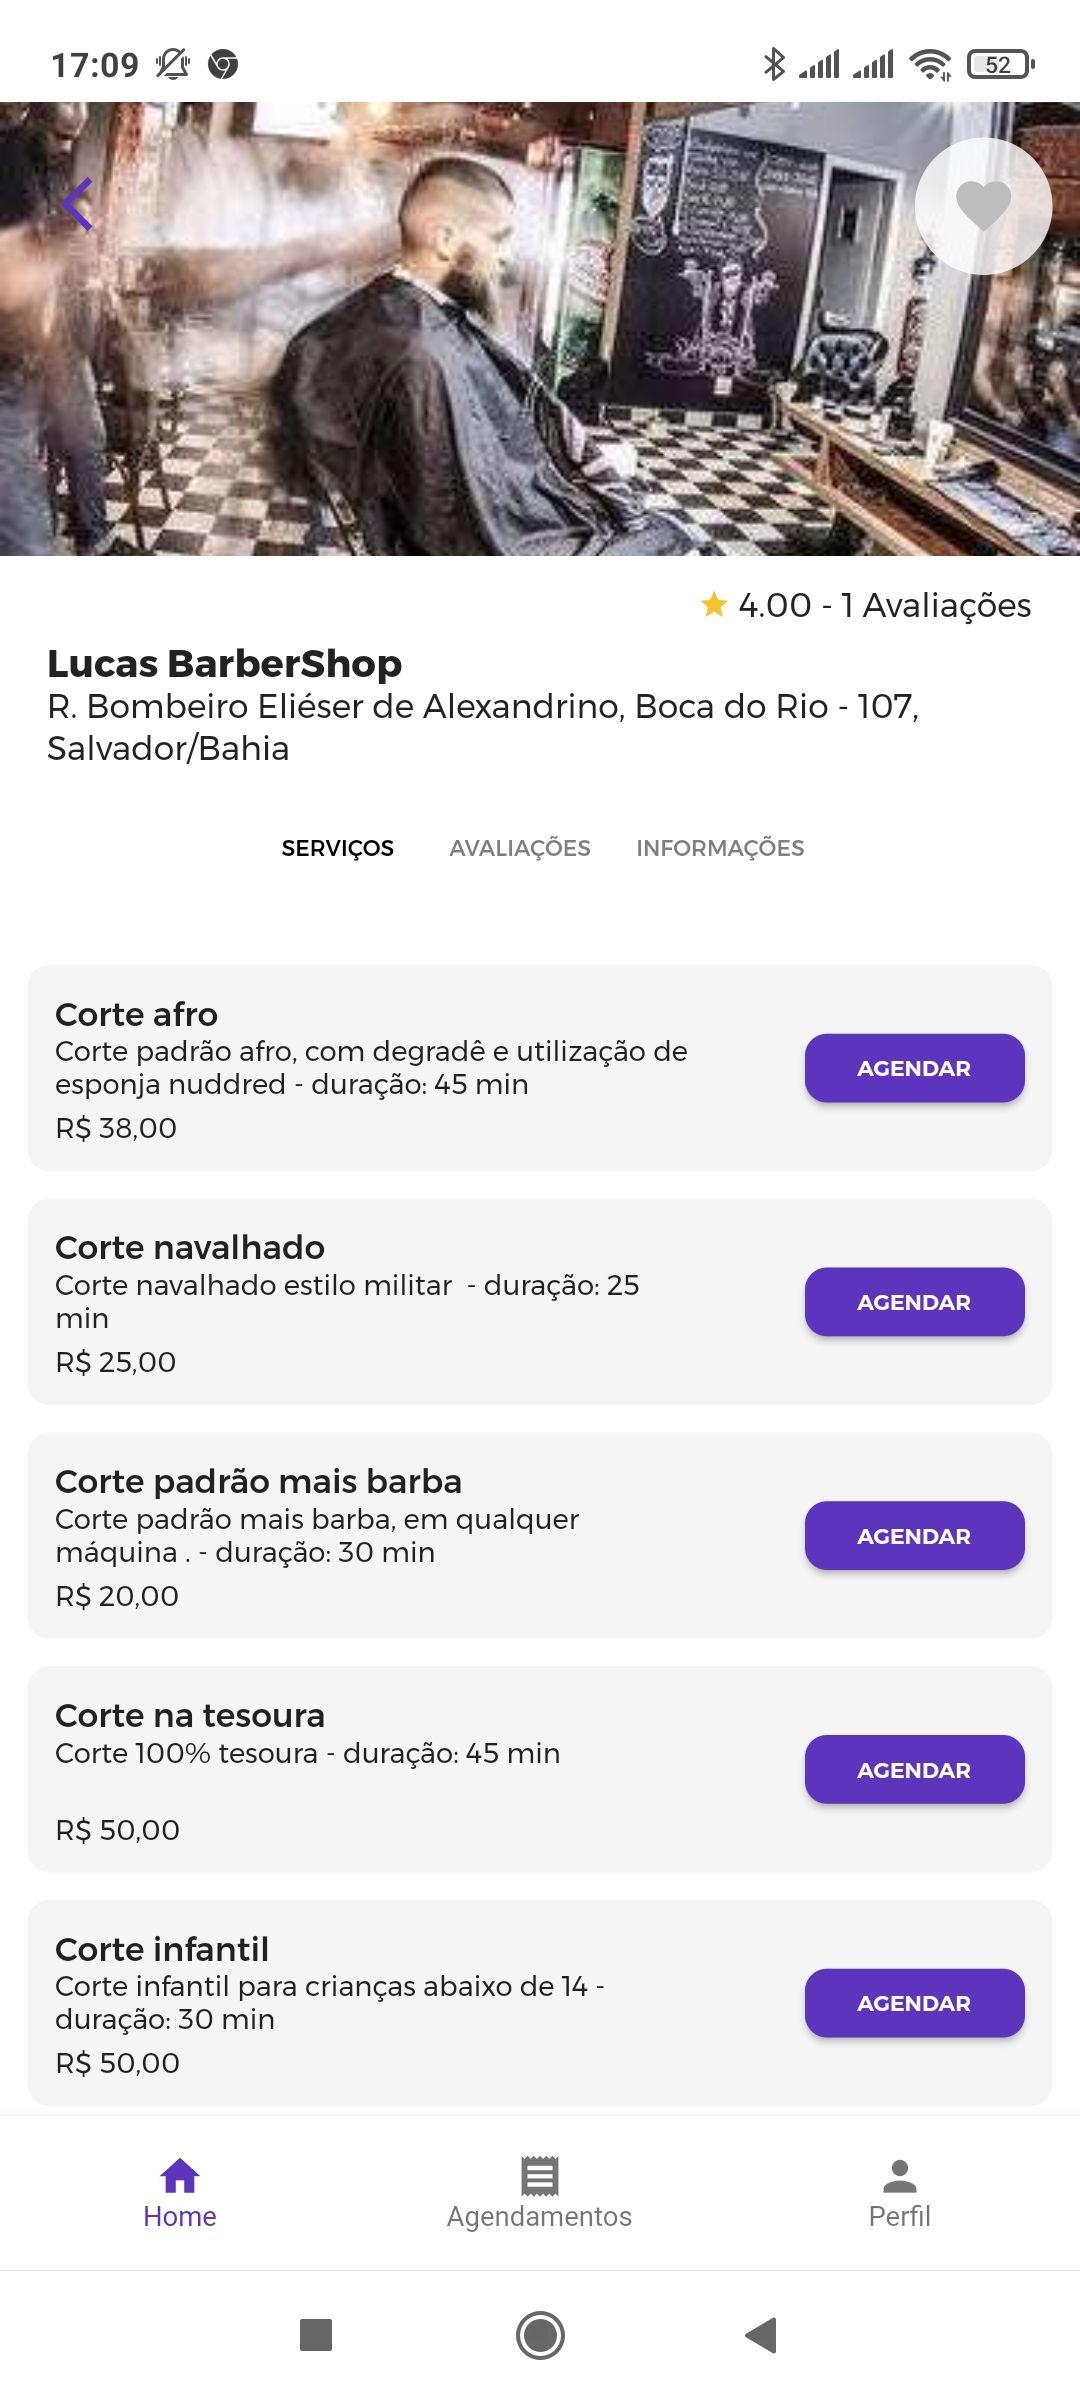Open the Home tab icon

pos(180,2176)
